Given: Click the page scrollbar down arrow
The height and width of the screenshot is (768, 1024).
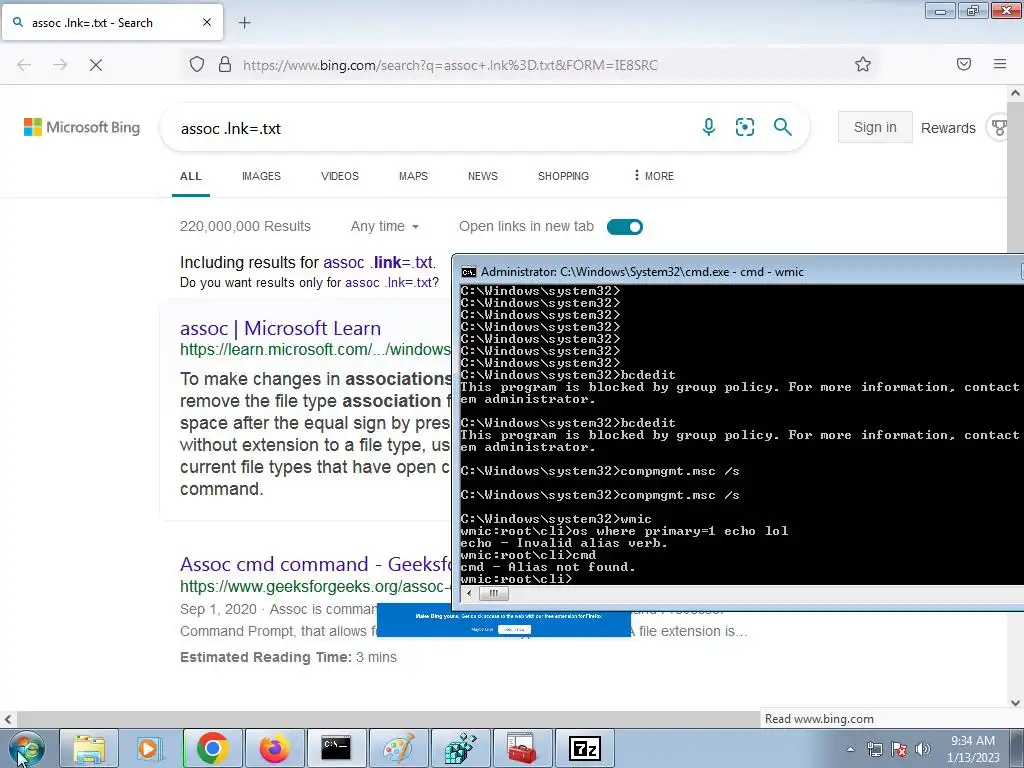Looking at the screenshot, I should (1016, 703).
